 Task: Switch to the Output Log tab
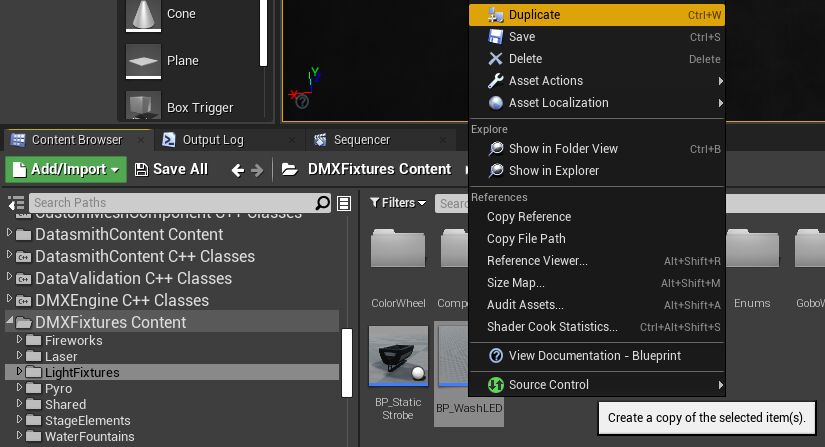point(213,140)
